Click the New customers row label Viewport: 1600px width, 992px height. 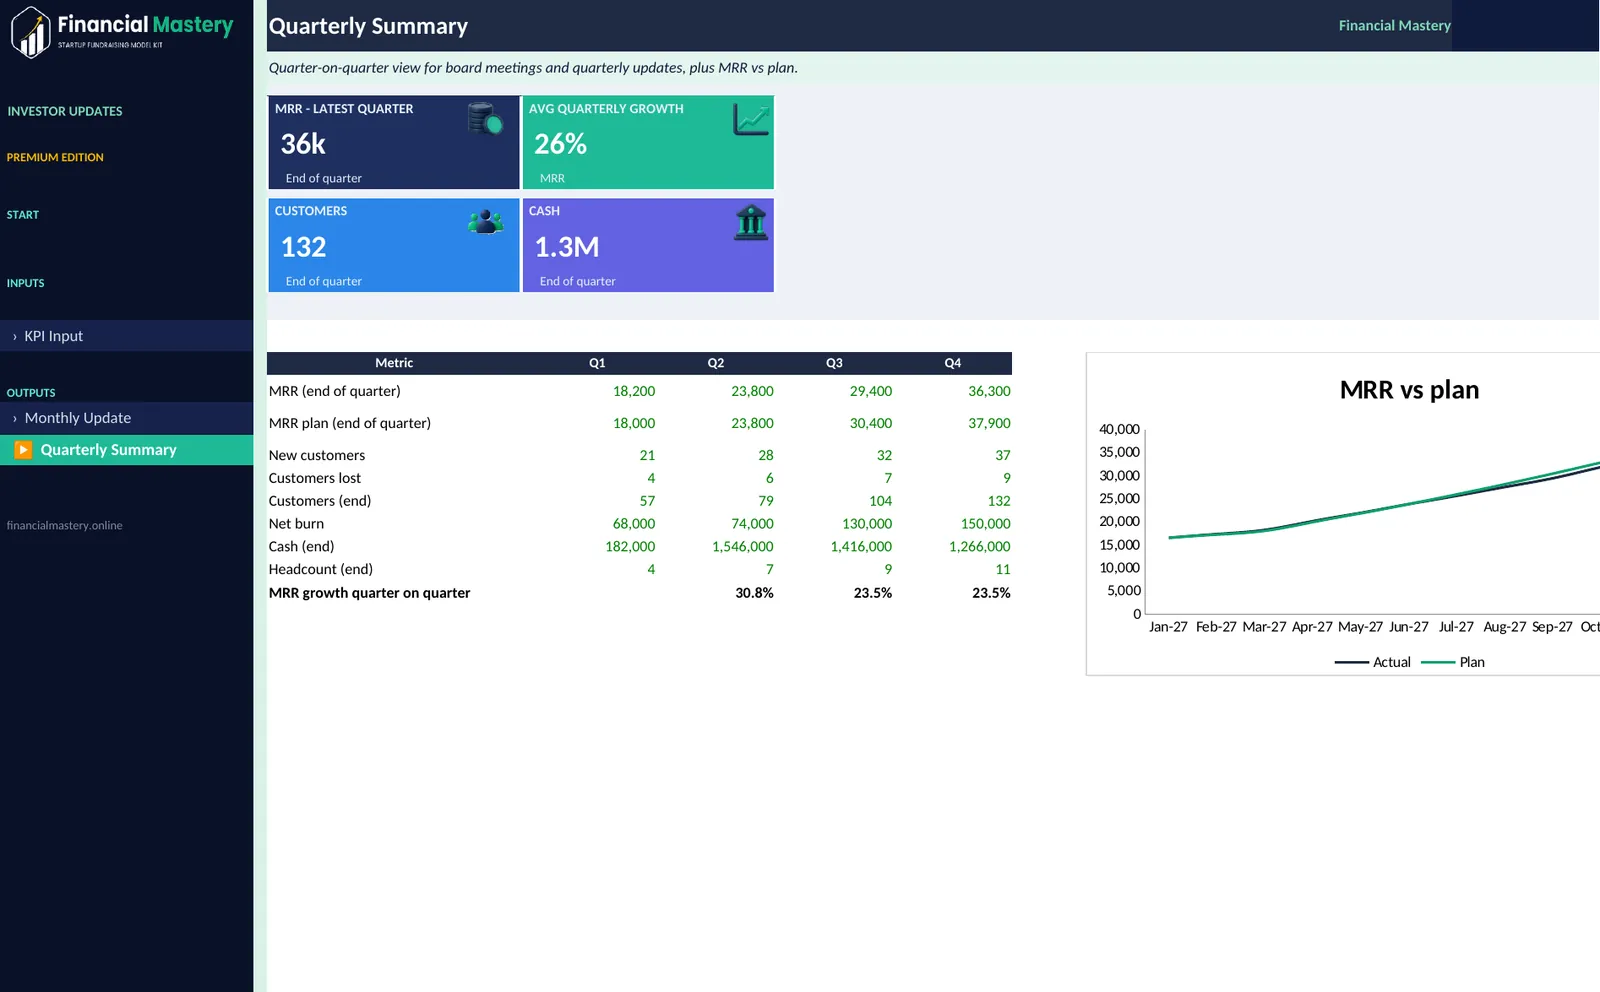pos(317,455)
